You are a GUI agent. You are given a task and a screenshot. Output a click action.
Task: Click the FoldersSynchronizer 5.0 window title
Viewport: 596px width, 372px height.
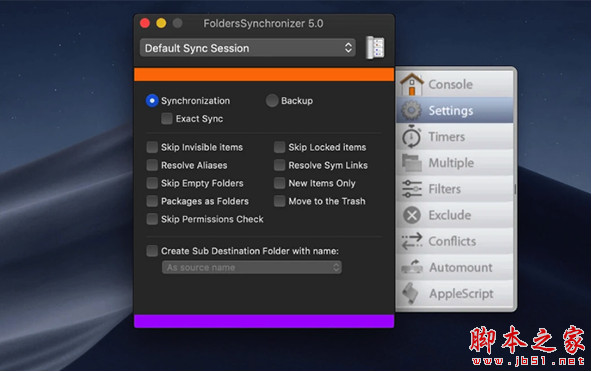(263, 24)
